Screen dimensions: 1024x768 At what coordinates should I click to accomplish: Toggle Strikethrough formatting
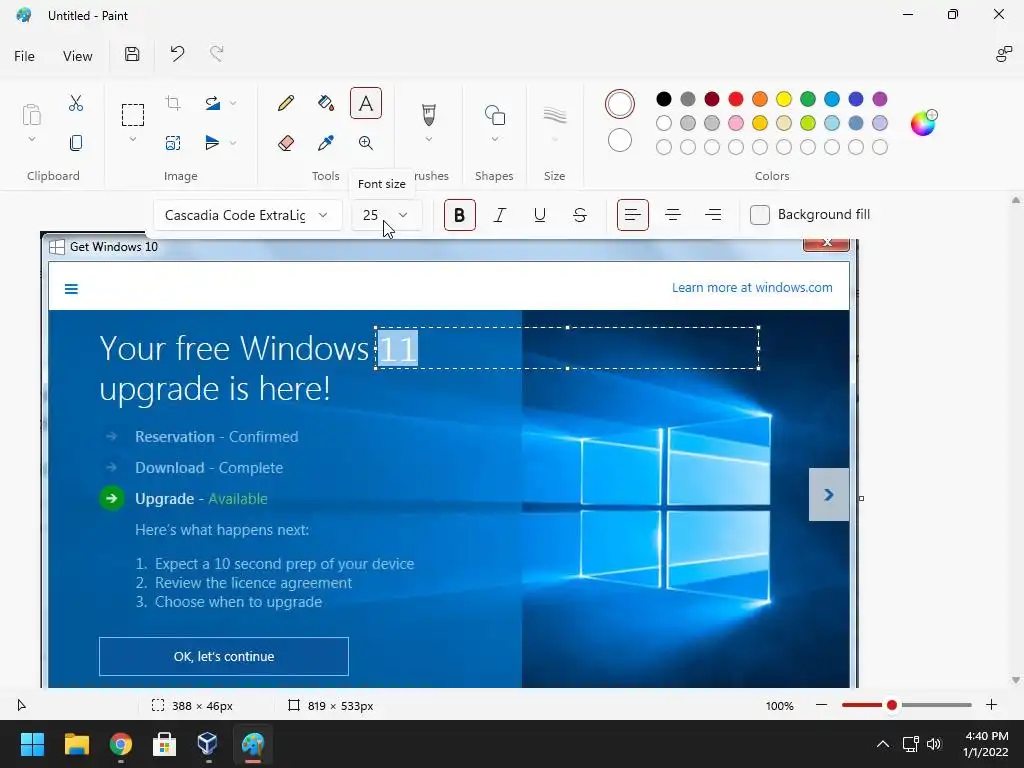[580, 215]
